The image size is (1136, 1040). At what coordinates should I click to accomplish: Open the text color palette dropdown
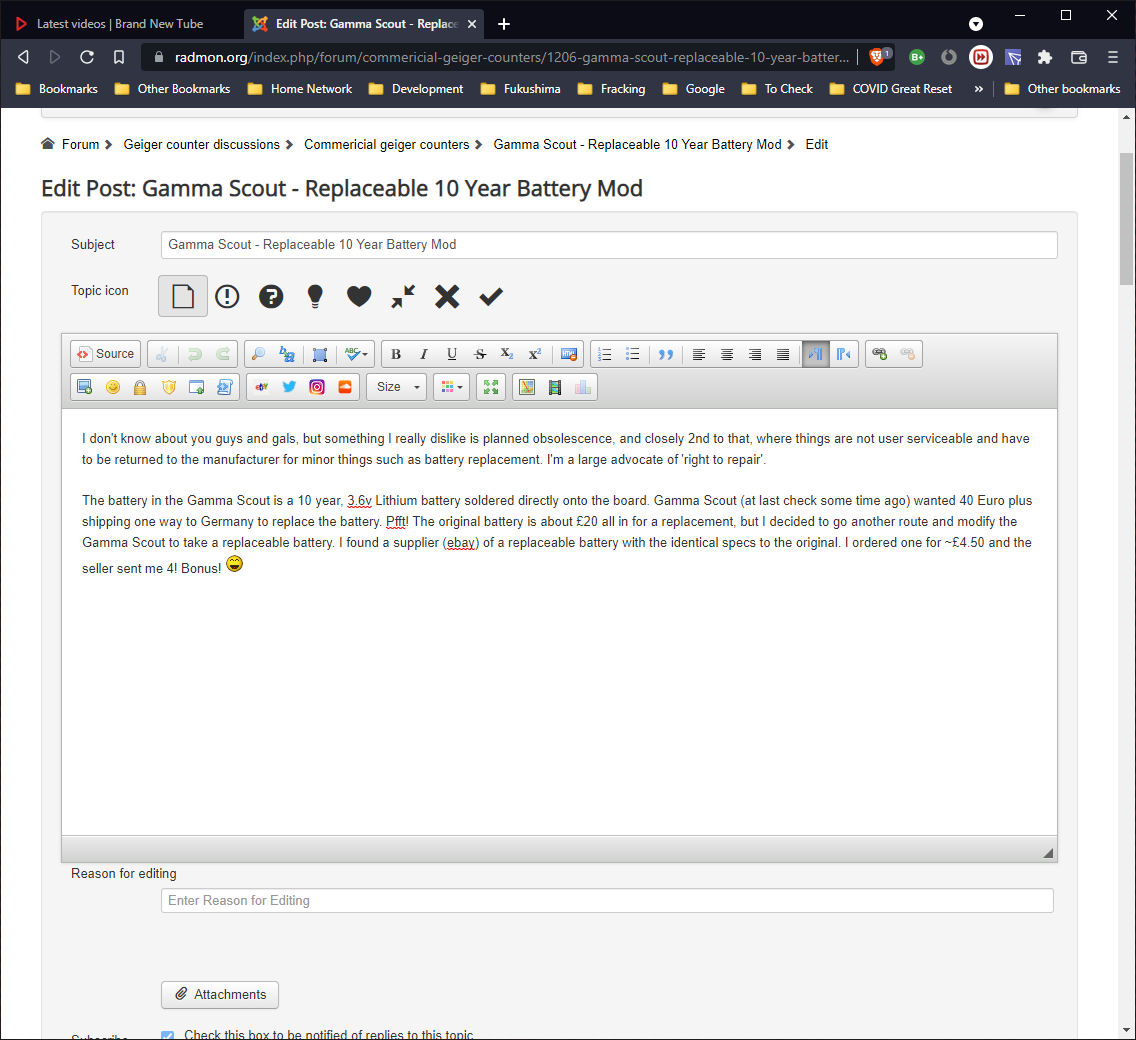451,388
